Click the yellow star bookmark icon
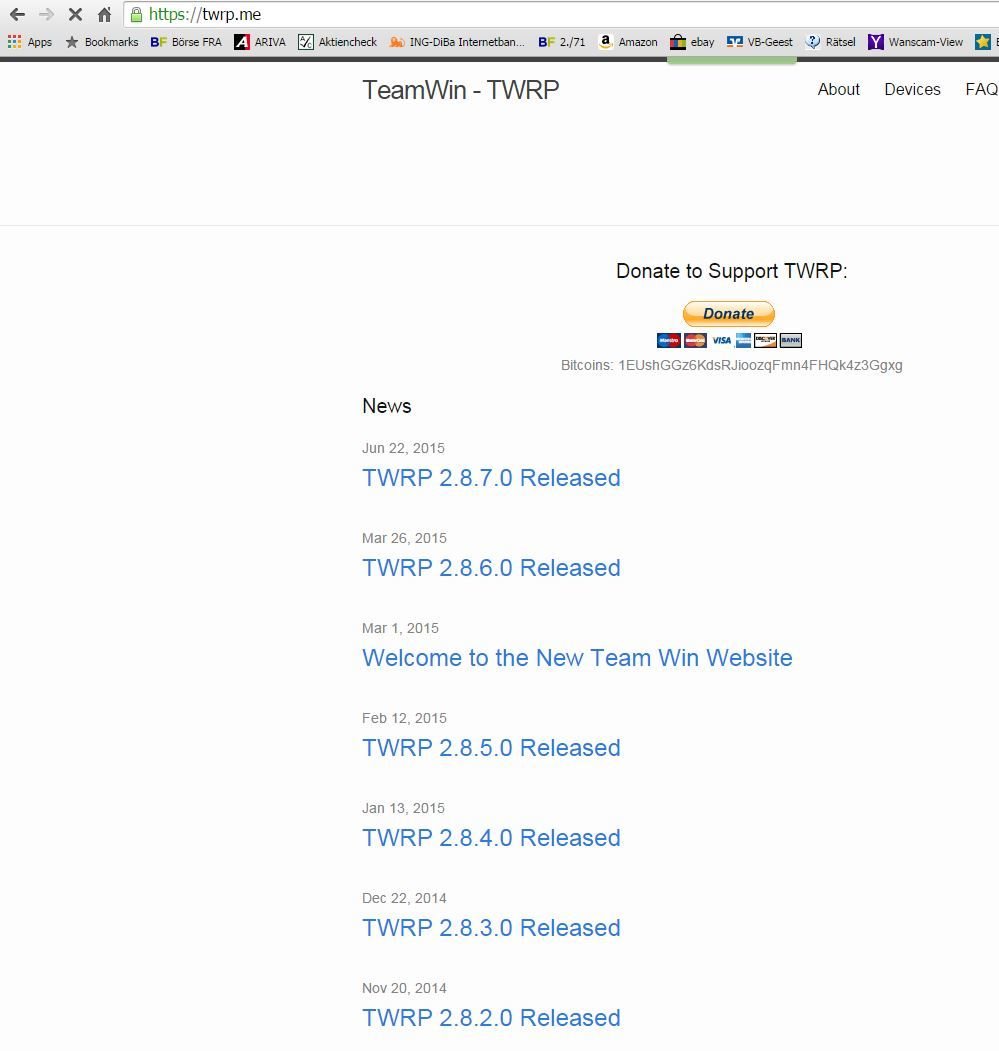This screenshot has height=1051, width=999. point(983,42)
